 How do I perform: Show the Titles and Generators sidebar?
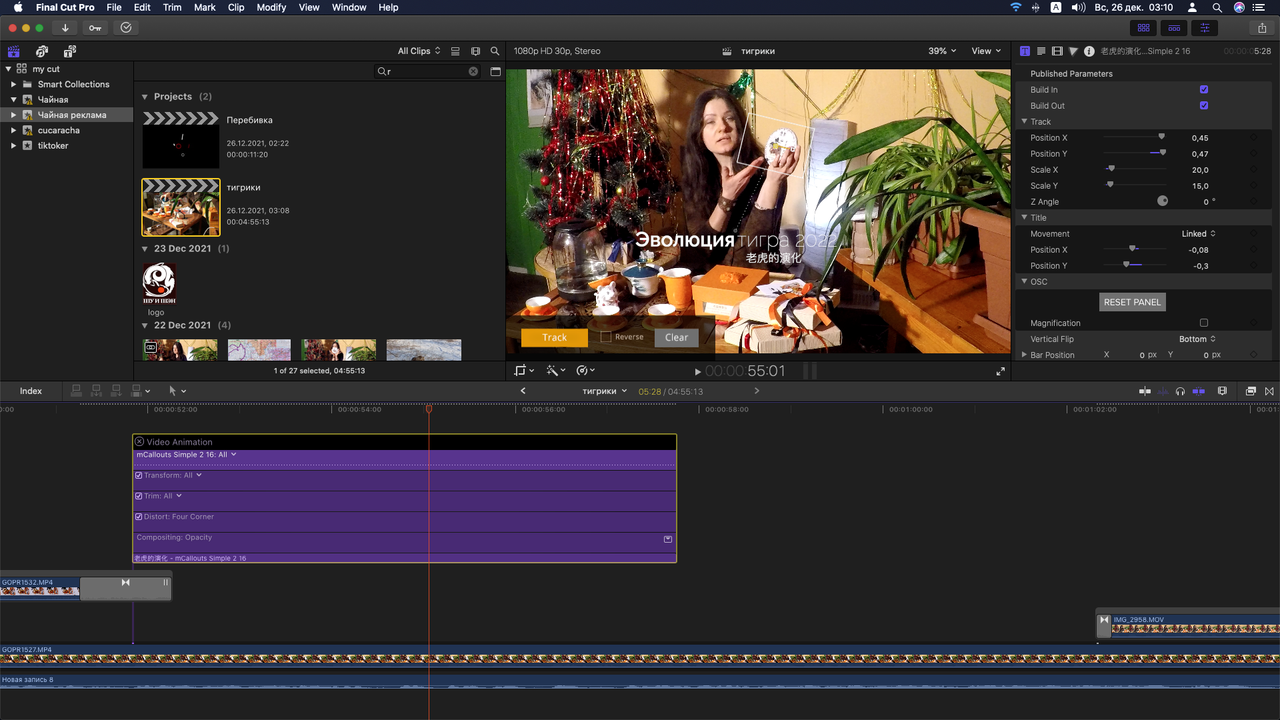click(x=70, y=51)
